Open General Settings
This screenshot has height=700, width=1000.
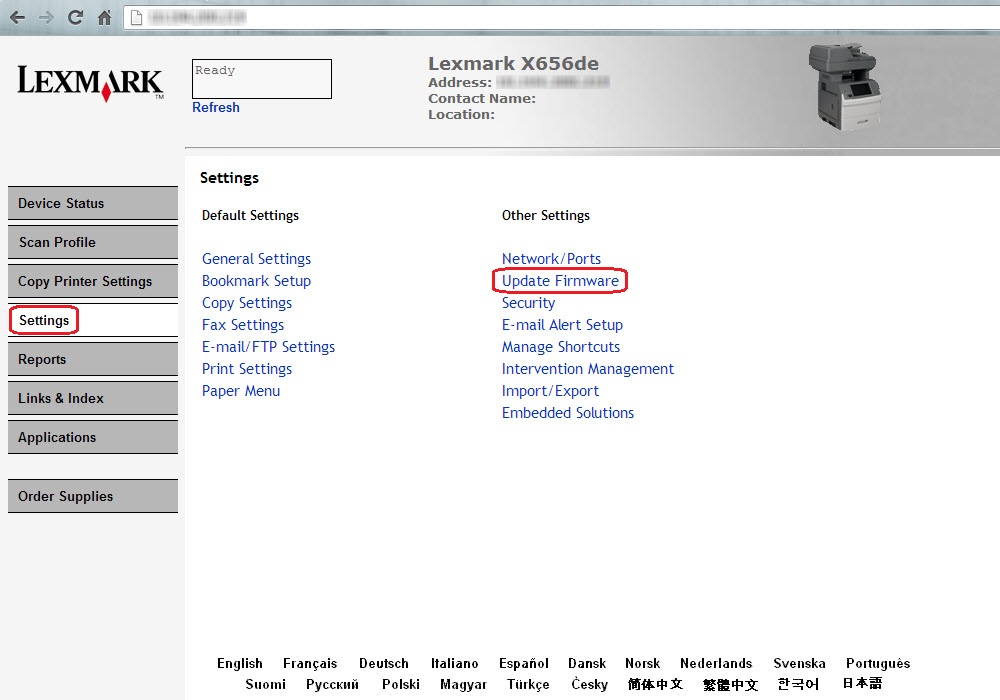tap(256, 258)
